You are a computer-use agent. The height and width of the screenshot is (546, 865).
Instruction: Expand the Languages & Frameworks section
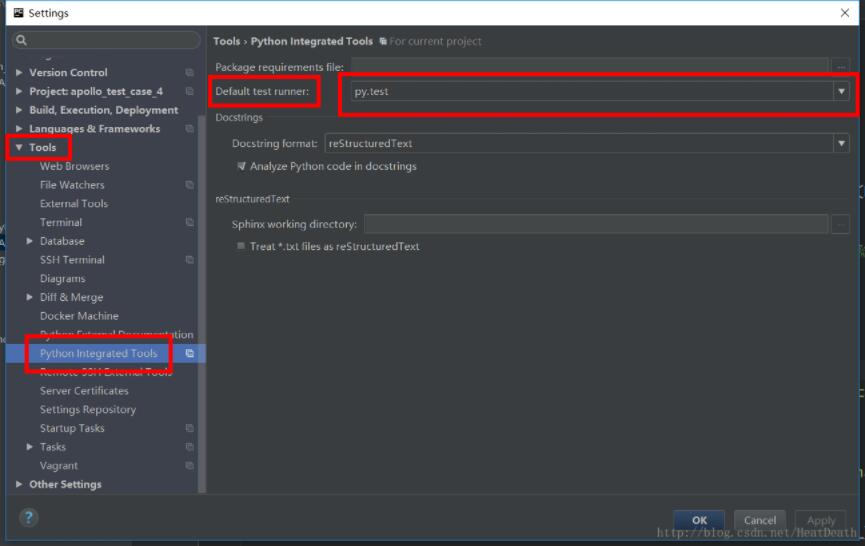pos(19,129)
